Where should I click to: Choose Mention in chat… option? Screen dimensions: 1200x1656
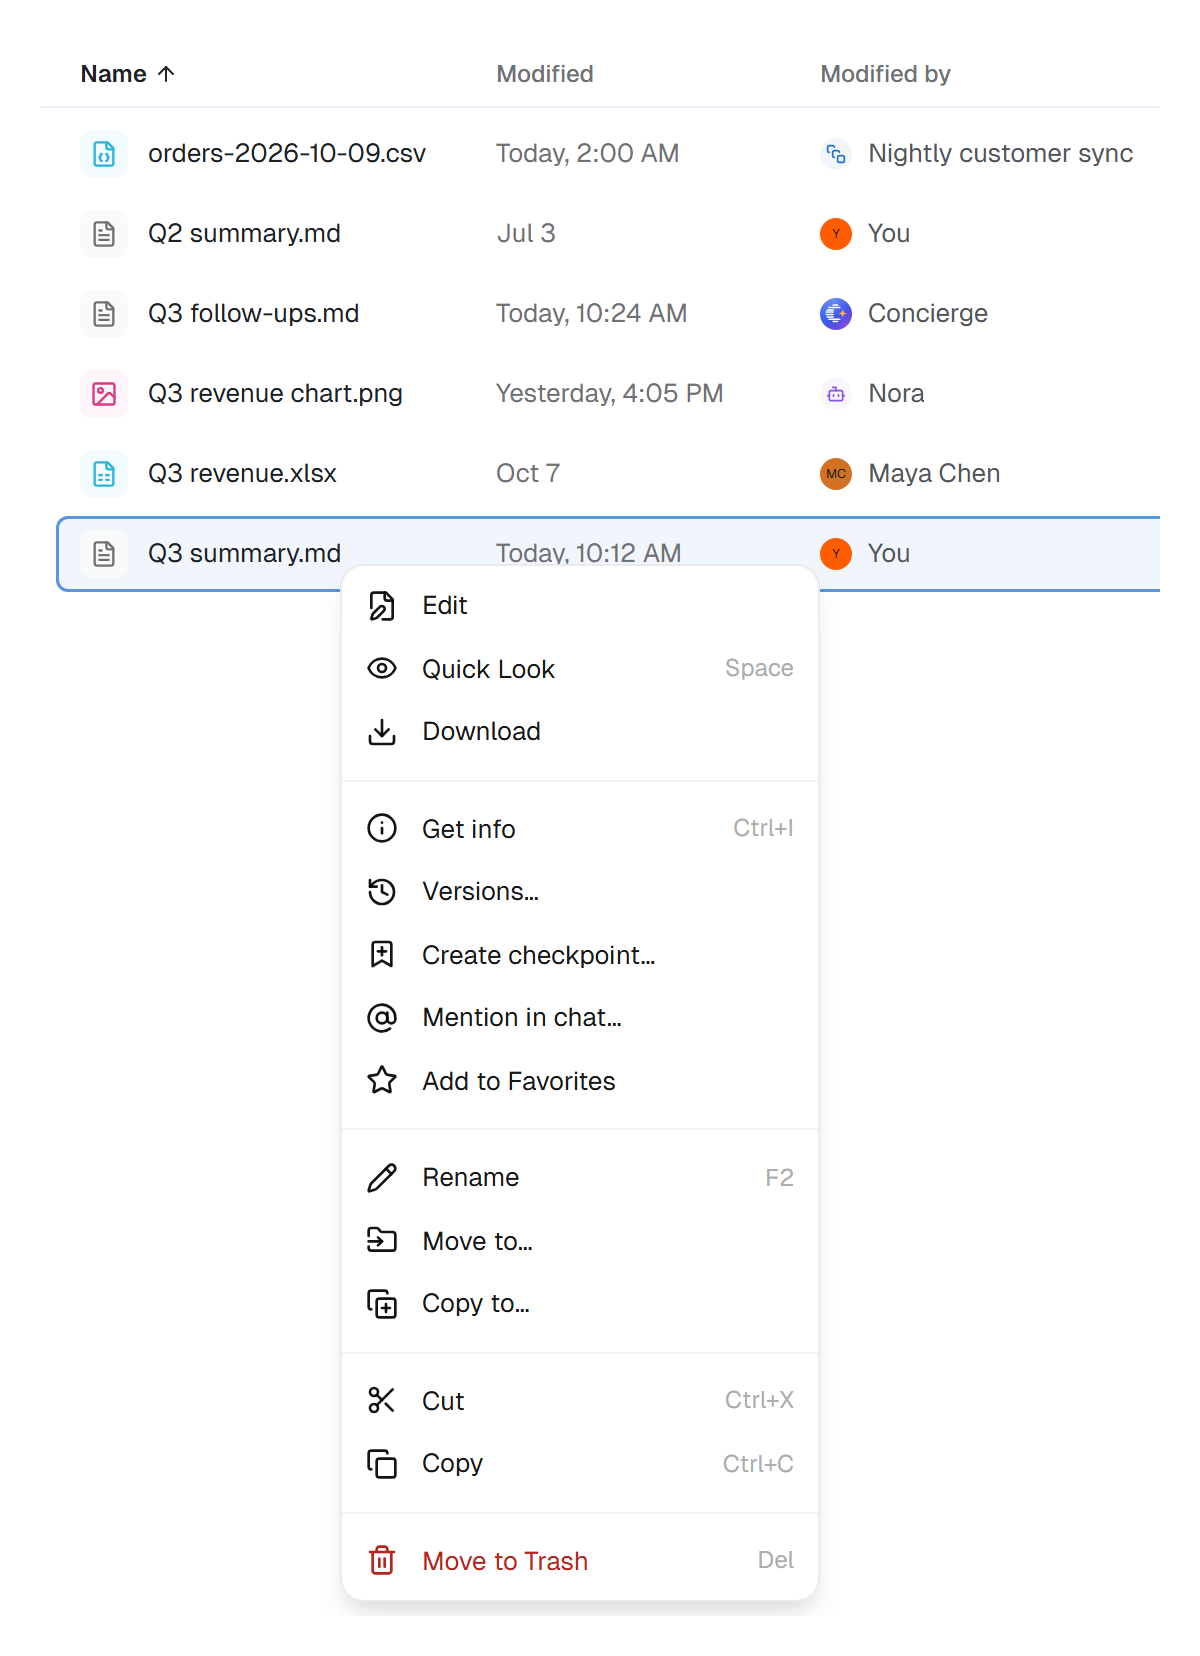(x=580, y=1018)
